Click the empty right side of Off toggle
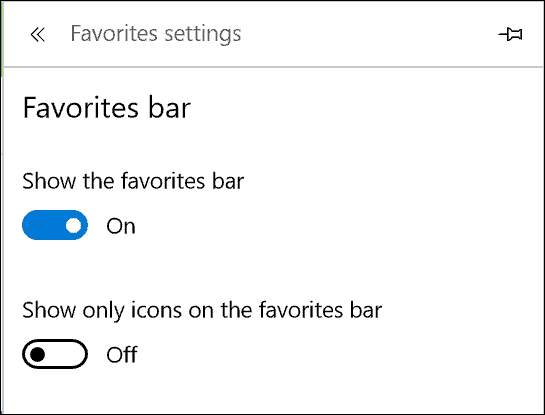This screenshot has width=545, height=415. (x=66, y=354)
